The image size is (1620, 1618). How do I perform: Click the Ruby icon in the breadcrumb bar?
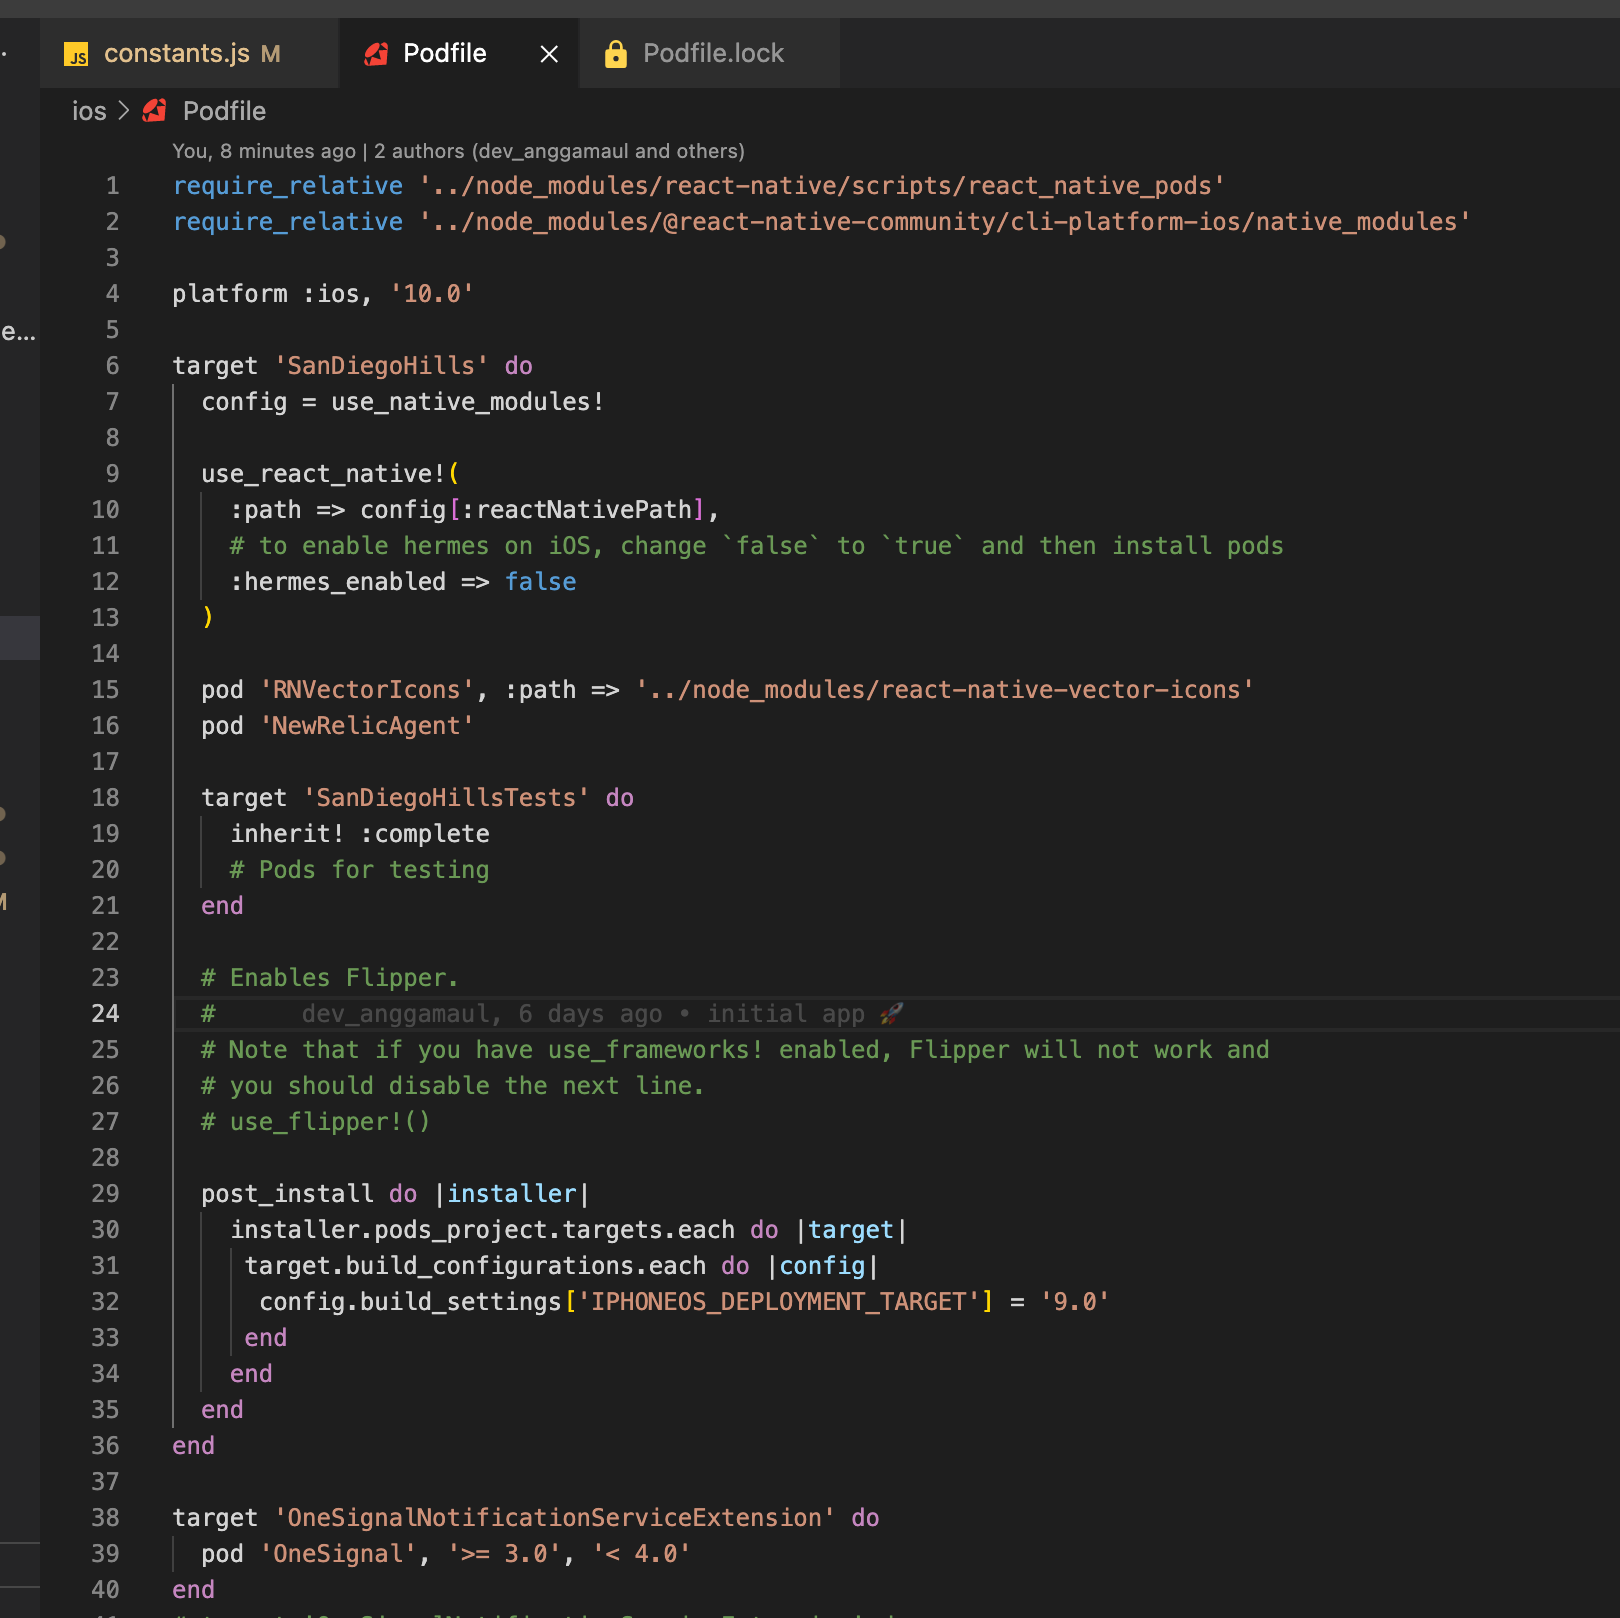(154, 111)
